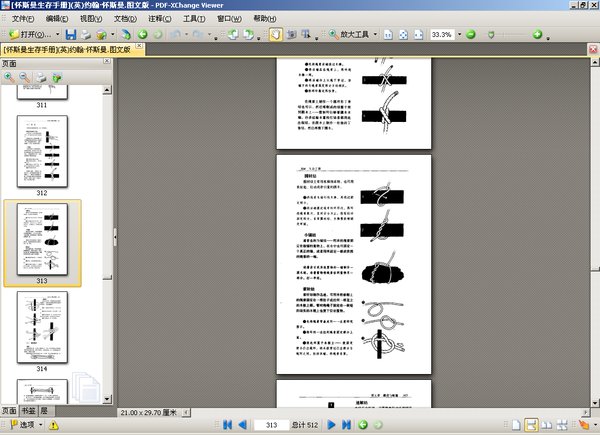The width and height of the screenshot is (600, 435).
Task: Zoom out thumbnails in the Pages panel
Action: coord(24,76)
